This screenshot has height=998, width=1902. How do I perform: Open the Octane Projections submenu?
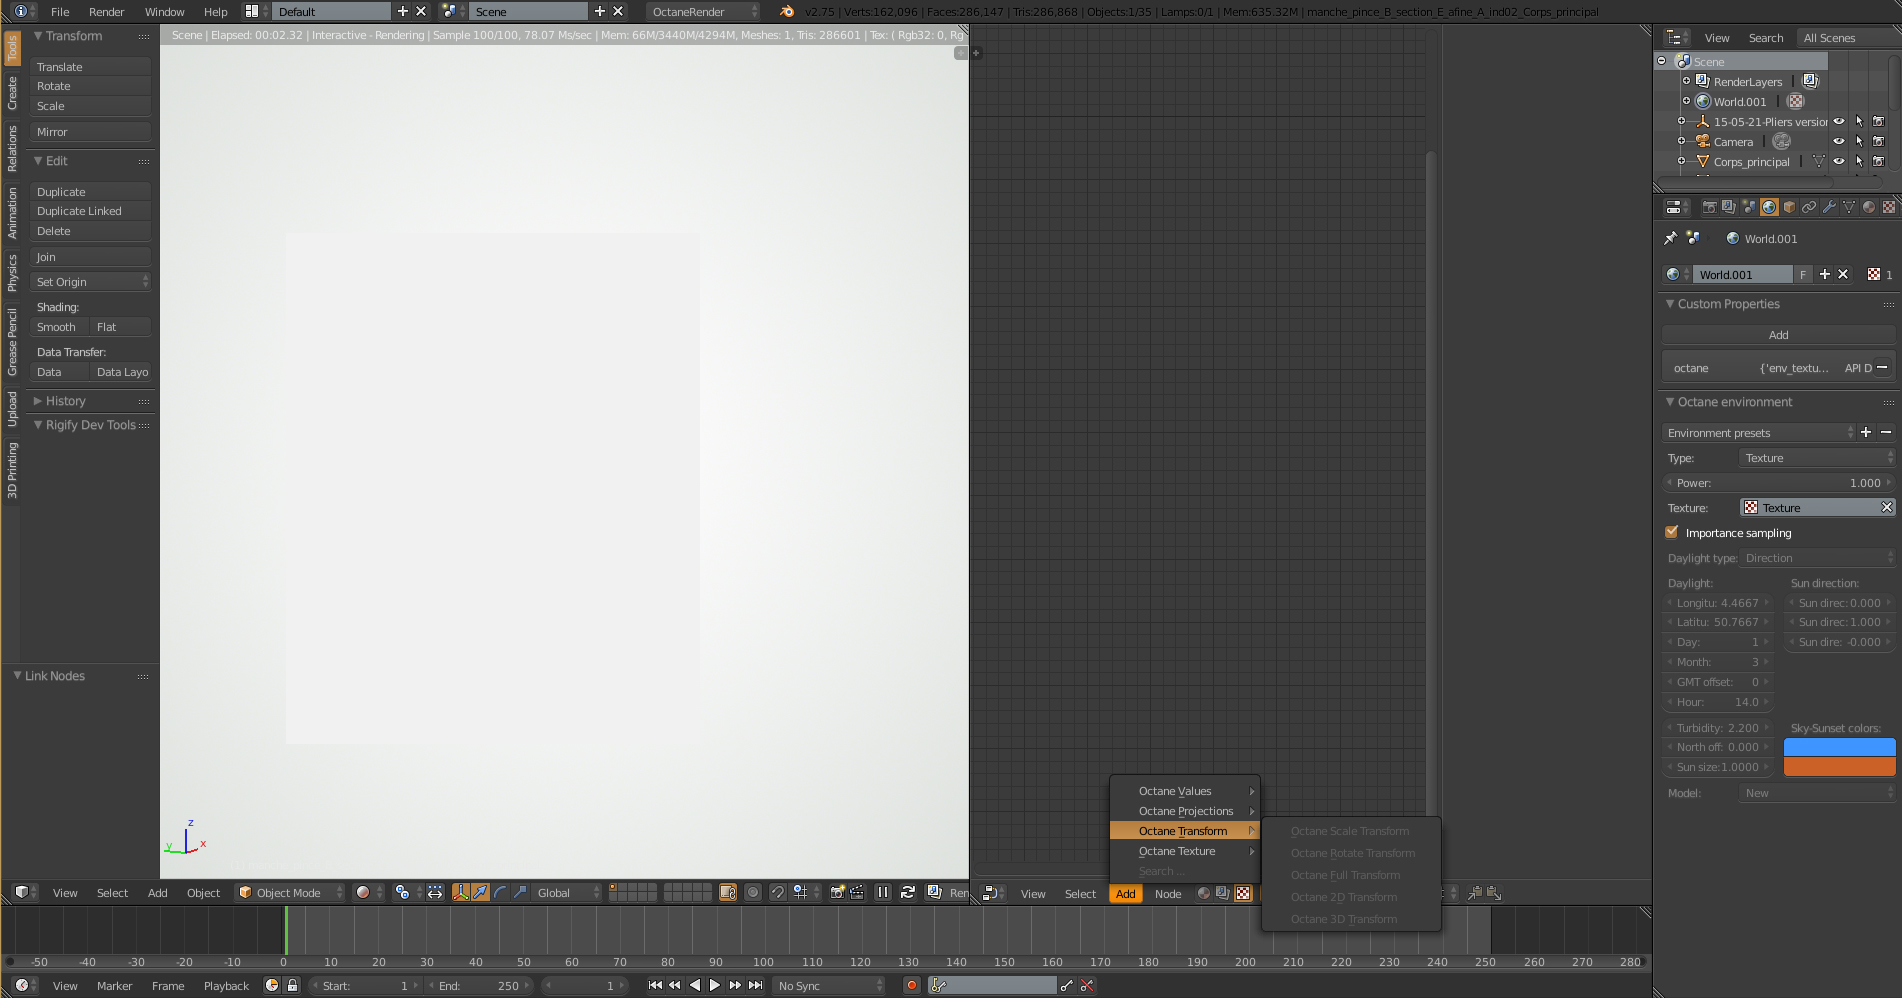point(1185,811)
